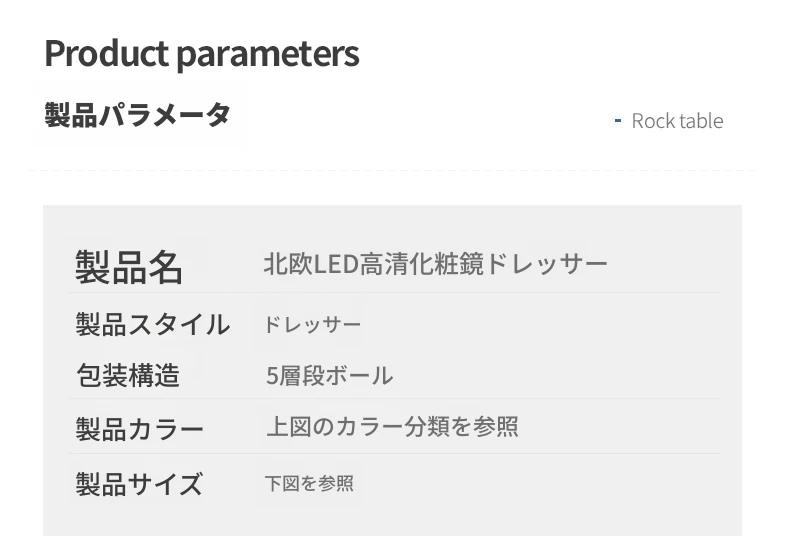Click the 製品スタイル label
Image resolution: width=790 pixels, height=558 pixels.
click(153, 324)
